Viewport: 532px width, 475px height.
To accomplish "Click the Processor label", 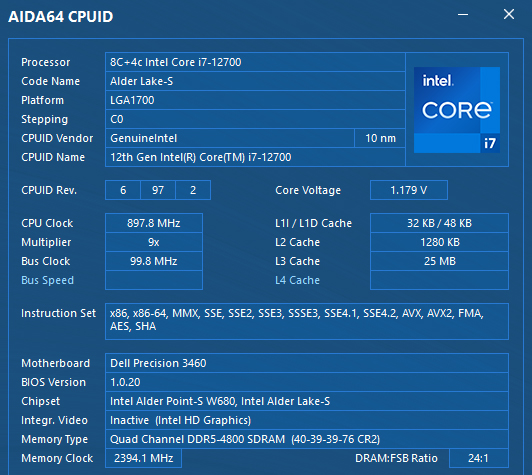I will point(45,62).
